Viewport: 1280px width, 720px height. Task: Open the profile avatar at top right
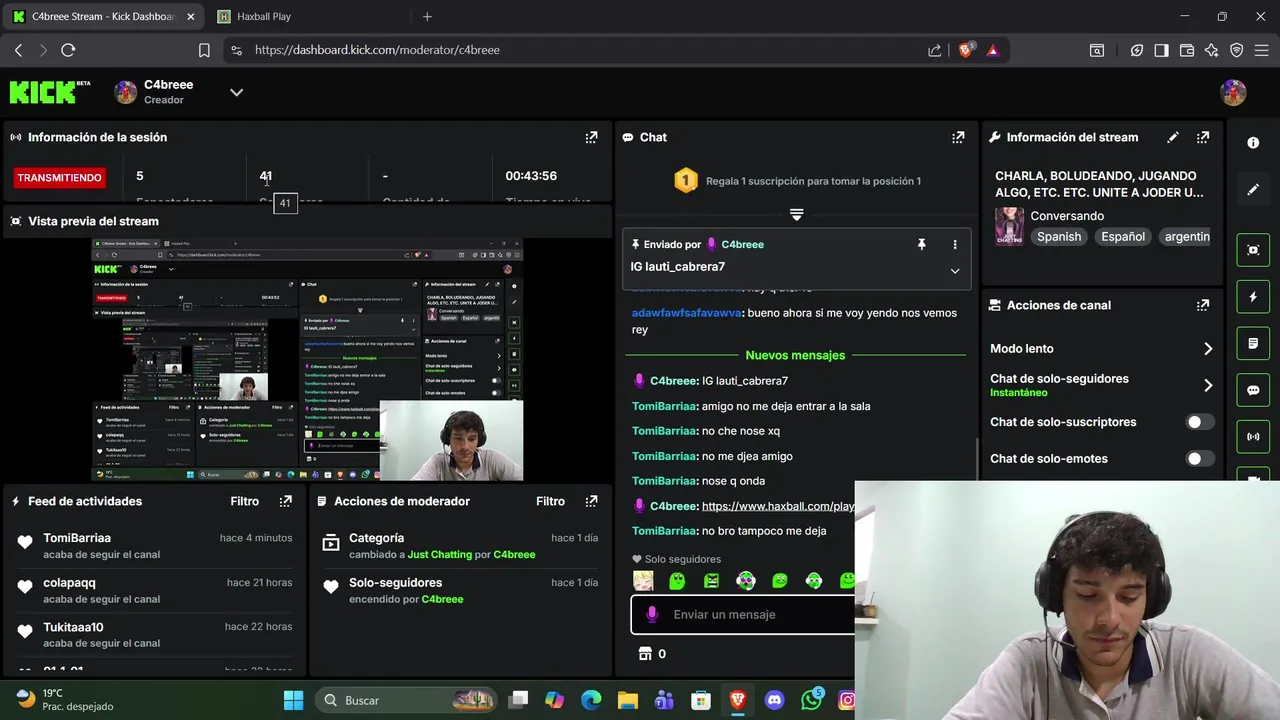(x=1233, y=92)
